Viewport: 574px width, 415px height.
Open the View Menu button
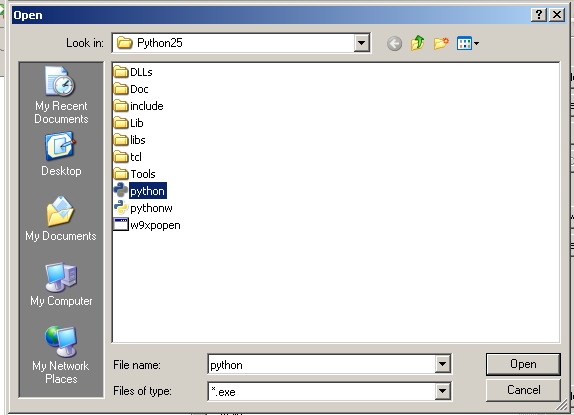click(x=468, y=44)
